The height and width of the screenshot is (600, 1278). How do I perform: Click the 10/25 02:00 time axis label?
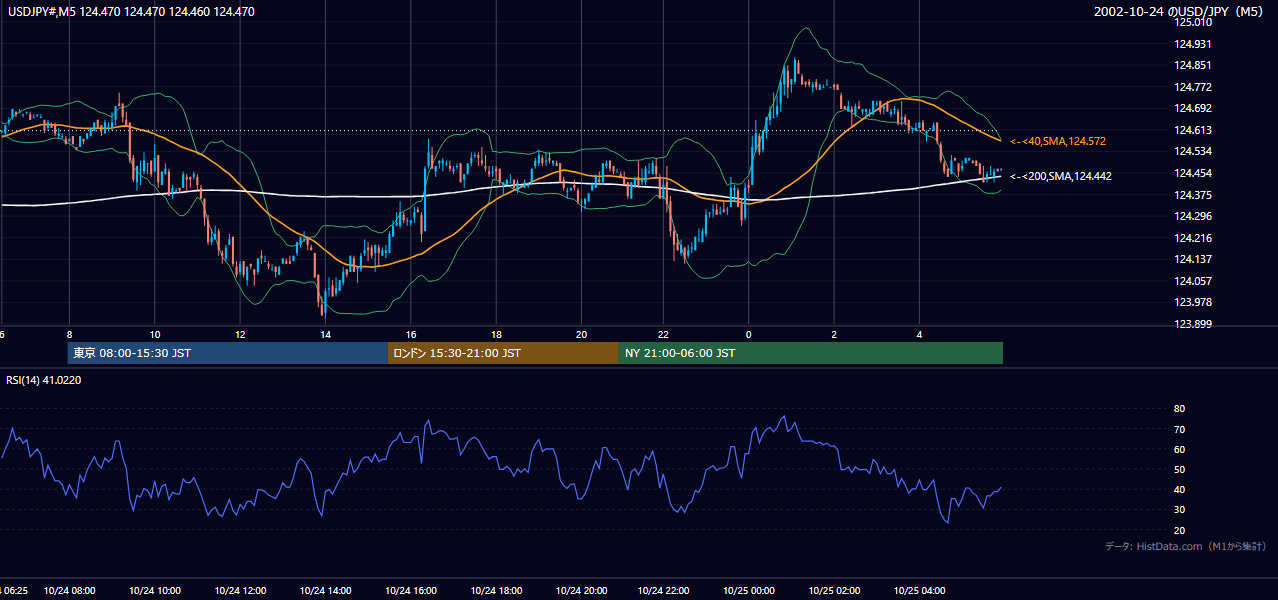click(835, 591)
